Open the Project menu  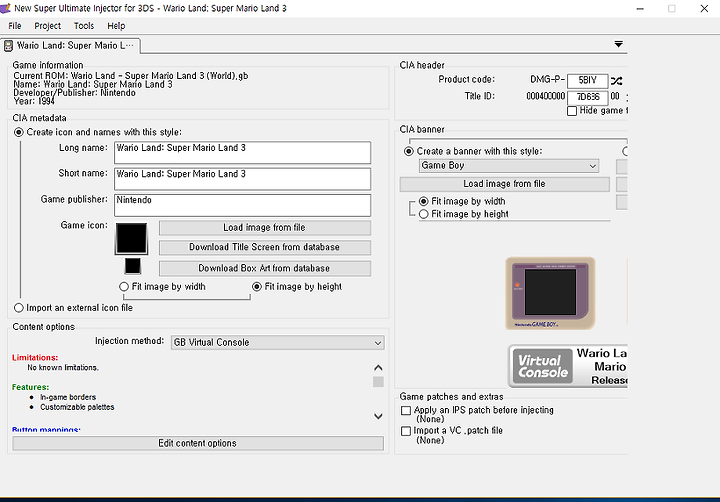(x=47, y=26)
